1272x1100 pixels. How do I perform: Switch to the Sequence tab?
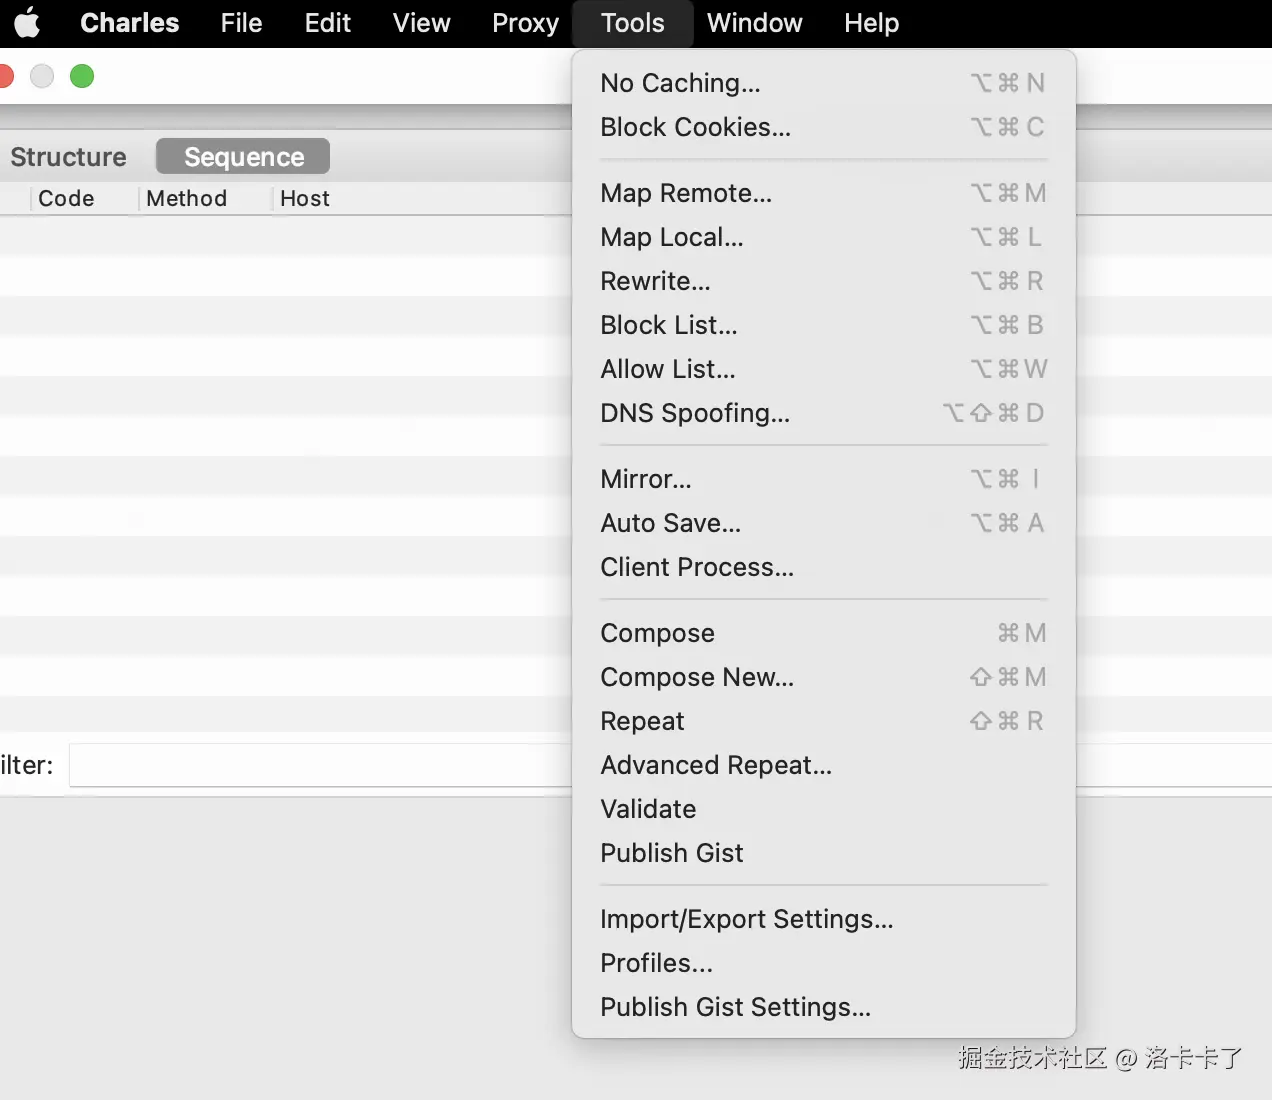tap(243, 157)
